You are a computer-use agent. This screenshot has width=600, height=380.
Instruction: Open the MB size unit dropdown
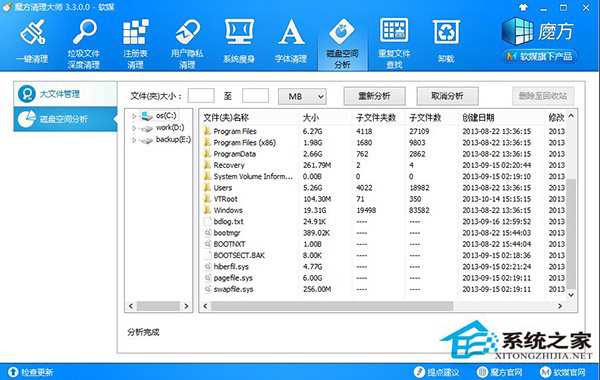point(302,96)
